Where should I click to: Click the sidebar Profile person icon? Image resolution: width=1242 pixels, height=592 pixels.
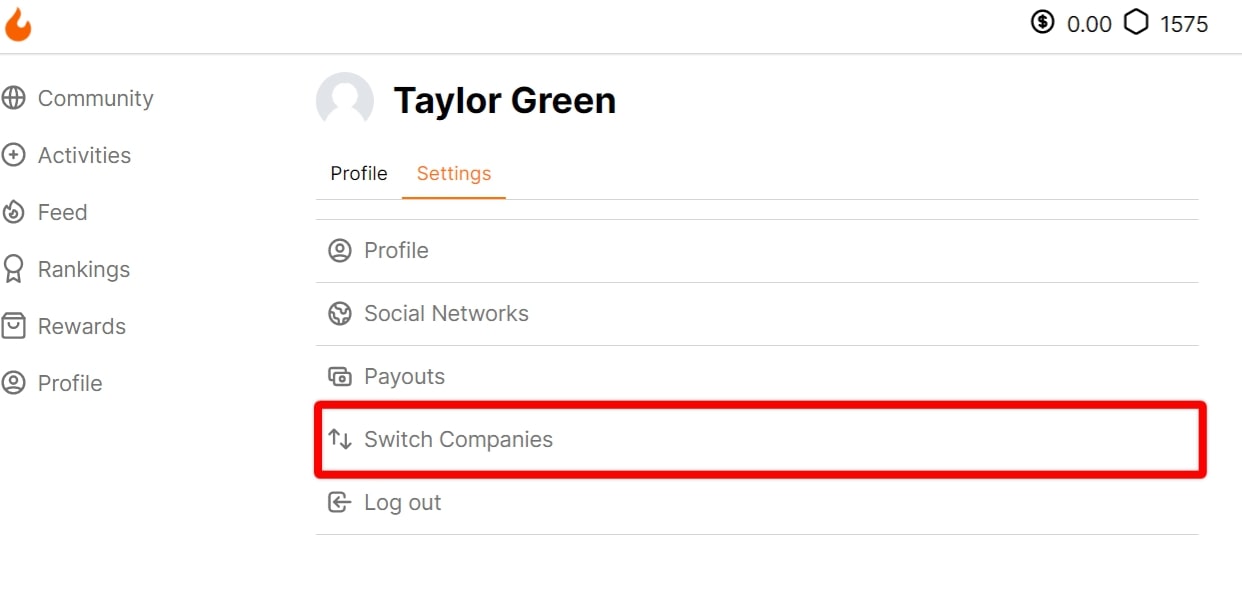pyautogui.click(x=13, y=383)
